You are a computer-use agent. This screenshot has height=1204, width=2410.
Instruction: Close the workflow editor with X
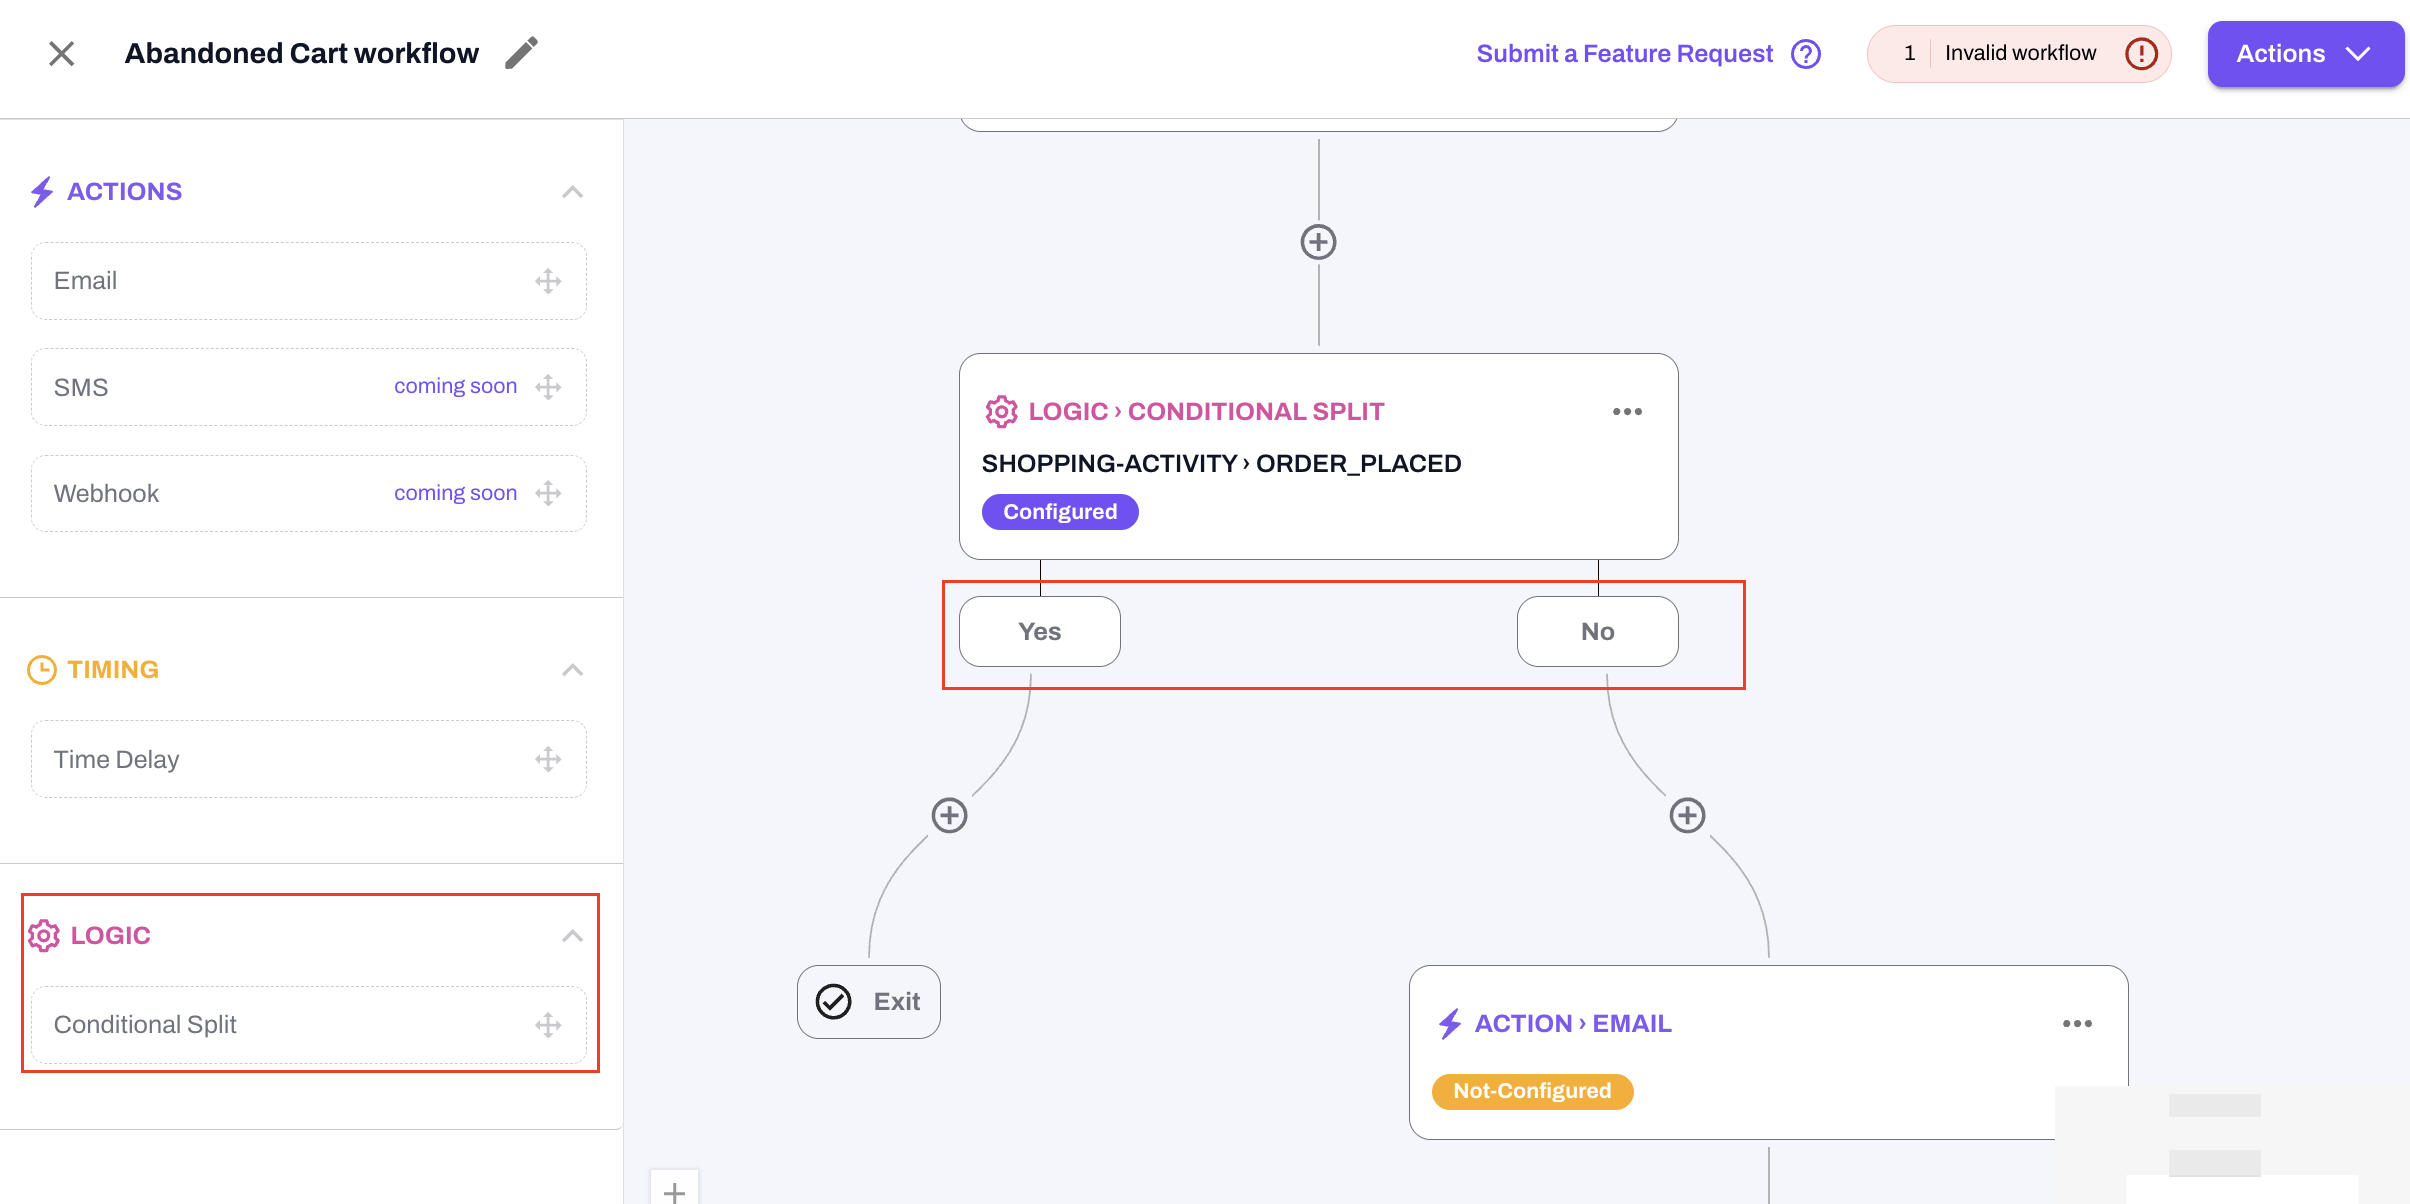[x=62, y=53]
